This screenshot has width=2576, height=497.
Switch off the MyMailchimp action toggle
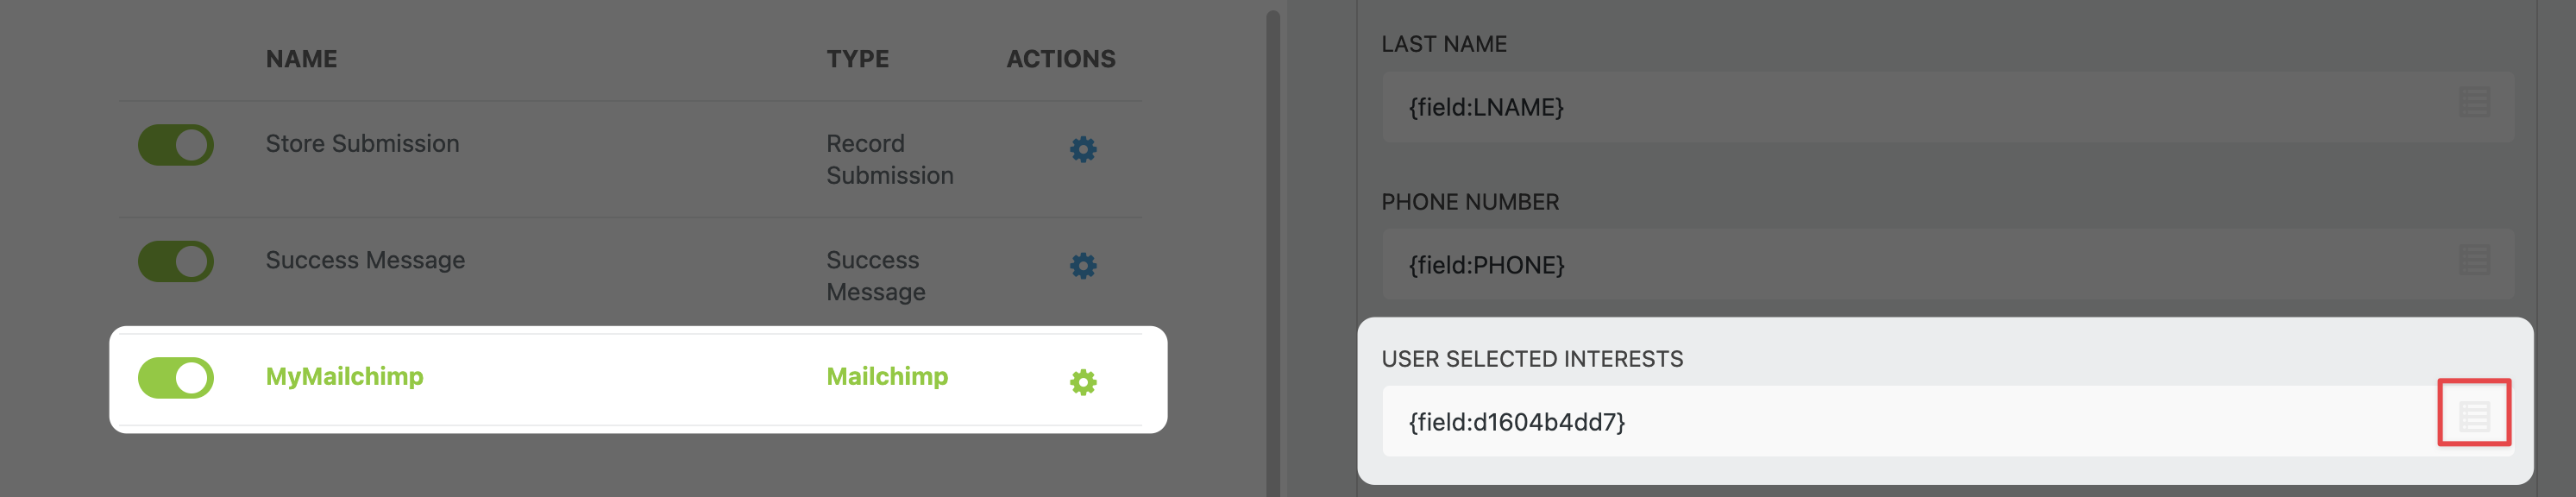[176, 378]
